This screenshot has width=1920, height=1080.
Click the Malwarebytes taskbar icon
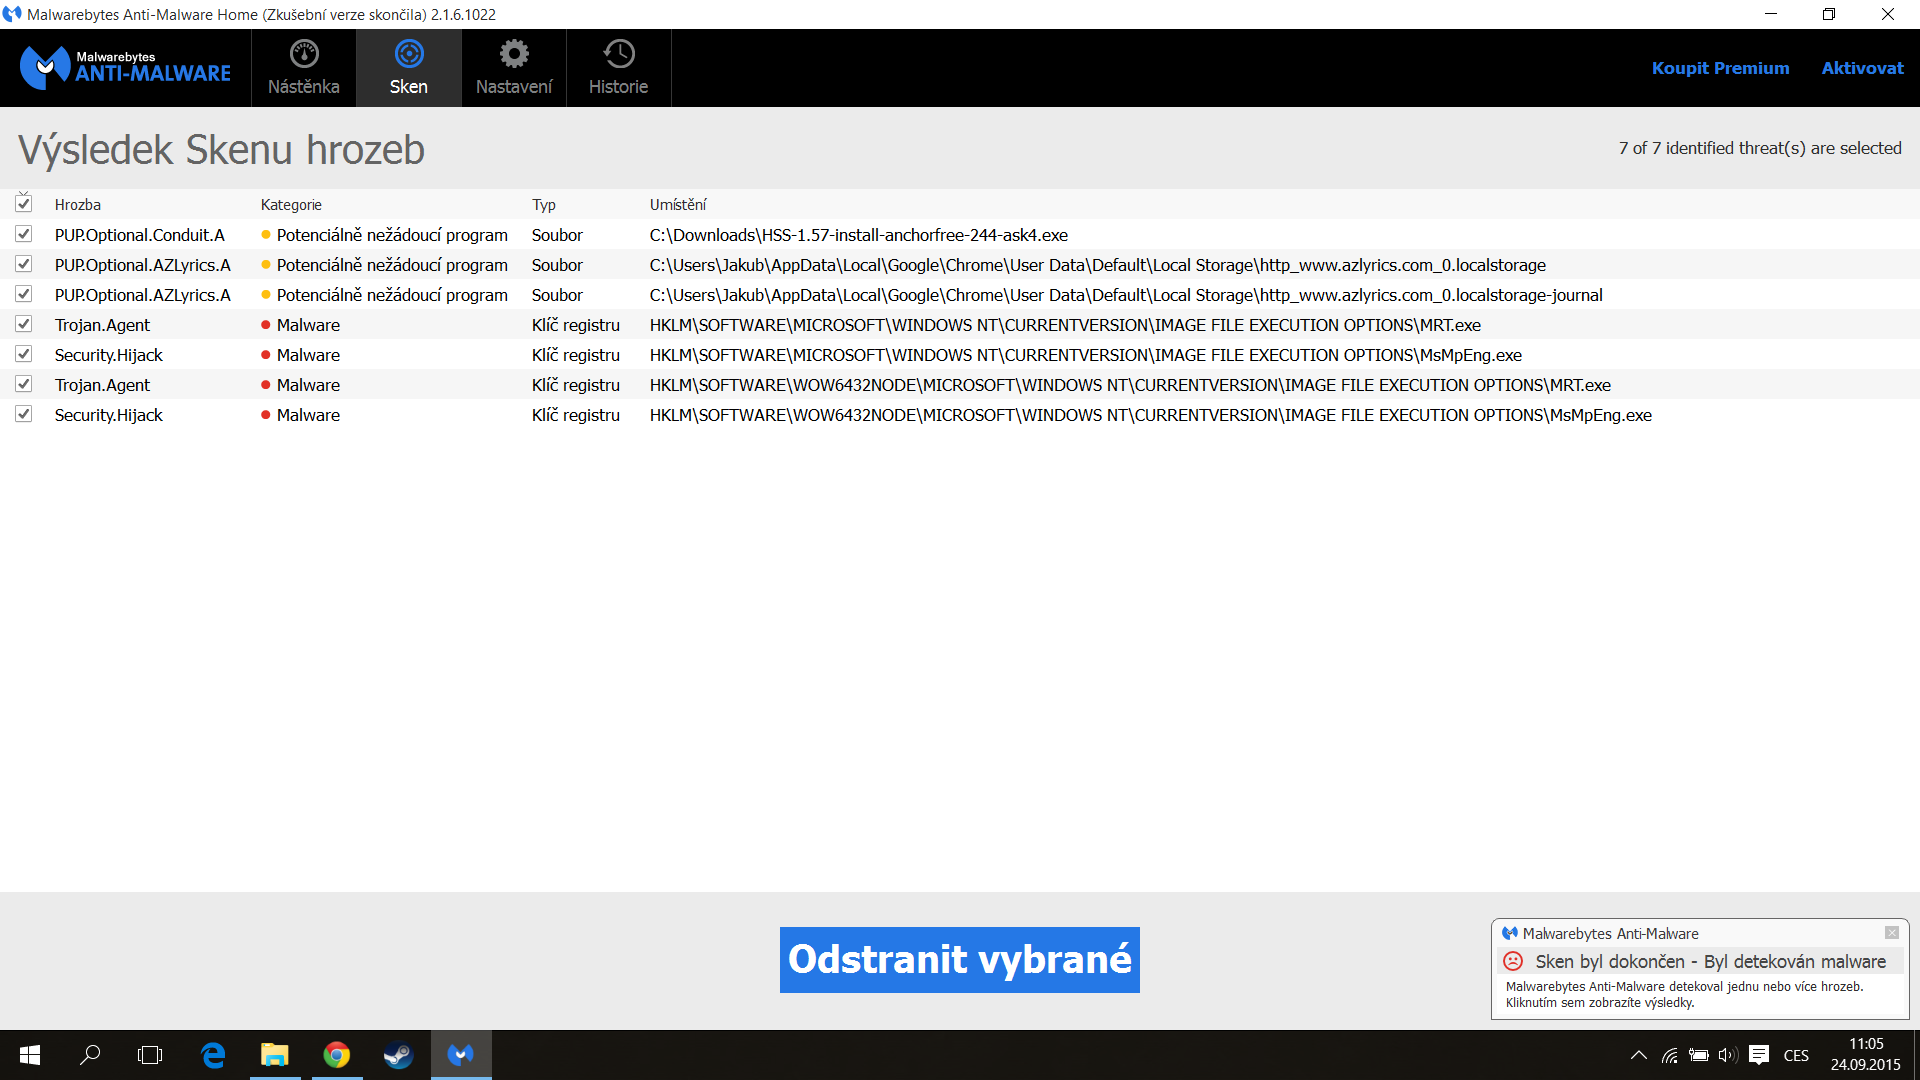460,1055
